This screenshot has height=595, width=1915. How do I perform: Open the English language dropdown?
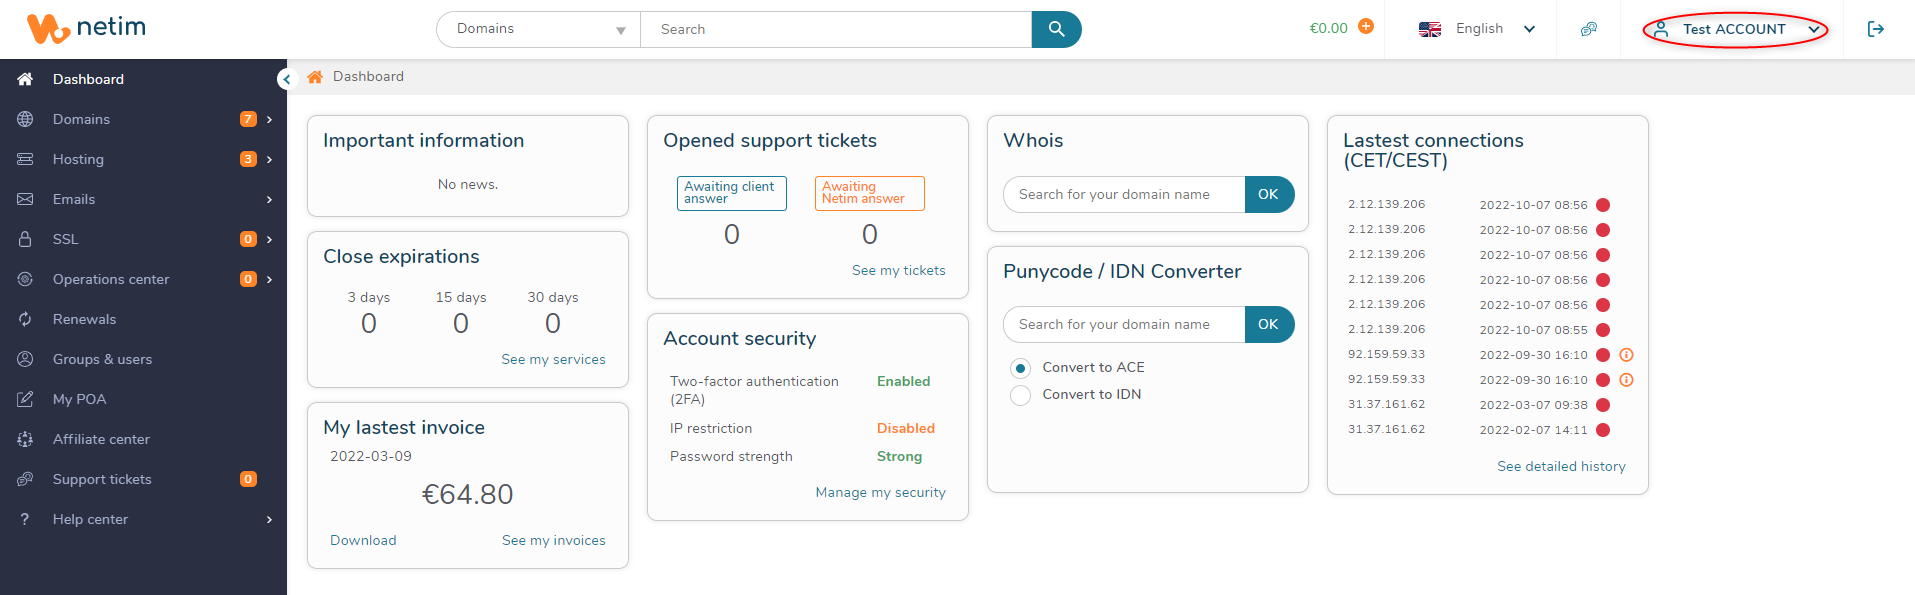(1477, 29)
